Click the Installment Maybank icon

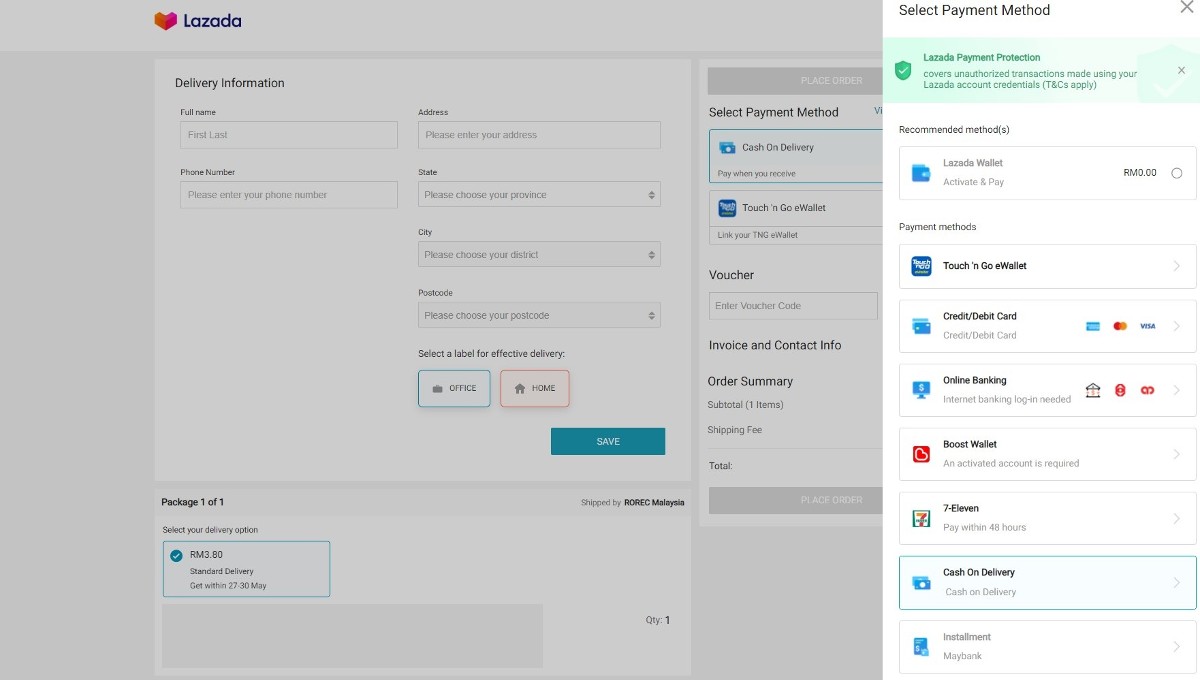point(921,646)
